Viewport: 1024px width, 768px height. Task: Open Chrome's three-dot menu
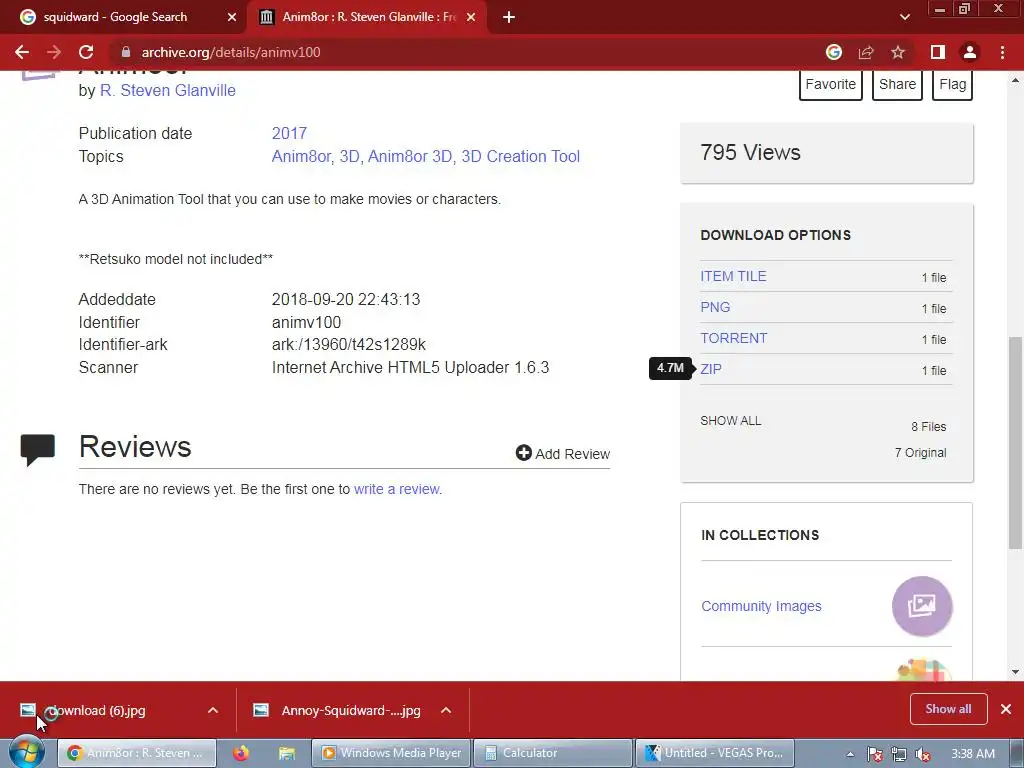tap(1002, 52)
